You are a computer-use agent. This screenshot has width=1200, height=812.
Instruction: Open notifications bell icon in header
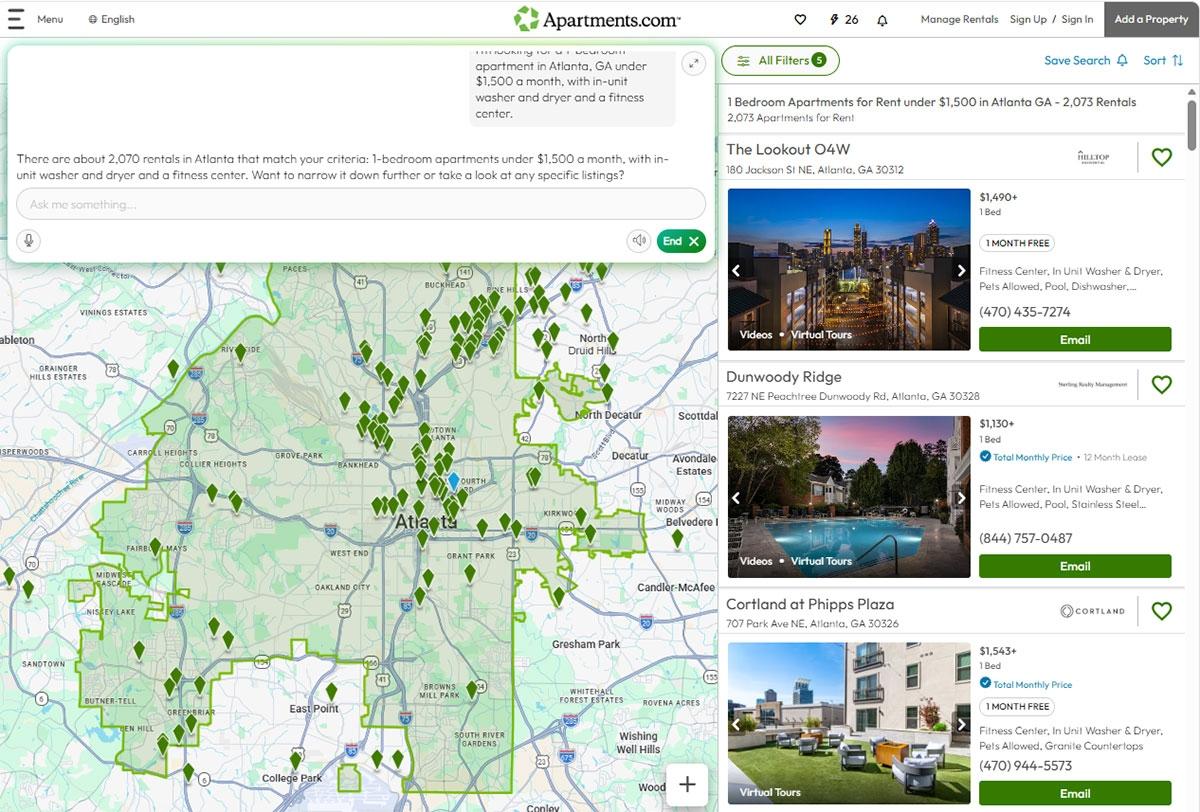point(882,19)
